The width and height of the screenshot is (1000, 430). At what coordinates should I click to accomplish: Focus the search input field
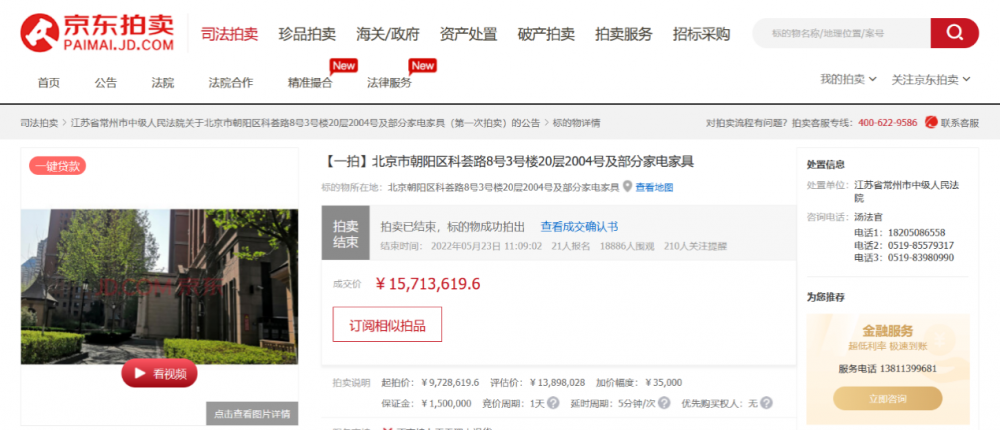[x=841, y=33]
